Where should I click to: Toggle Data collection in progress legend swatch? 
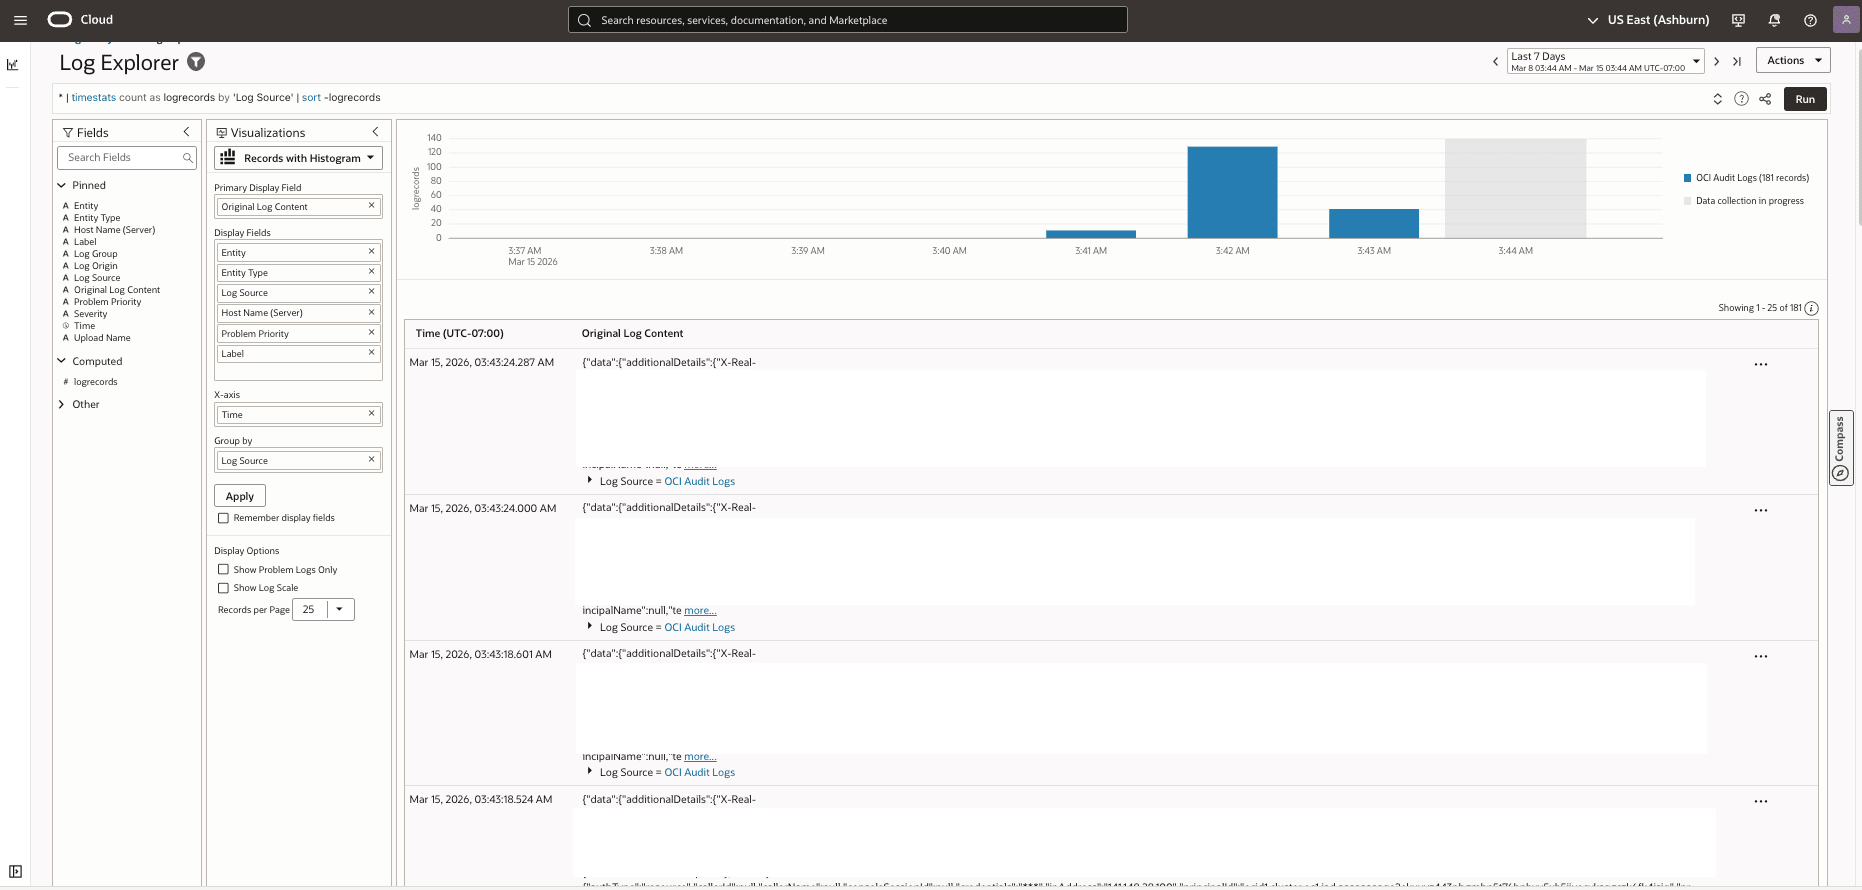(1688, 201)
